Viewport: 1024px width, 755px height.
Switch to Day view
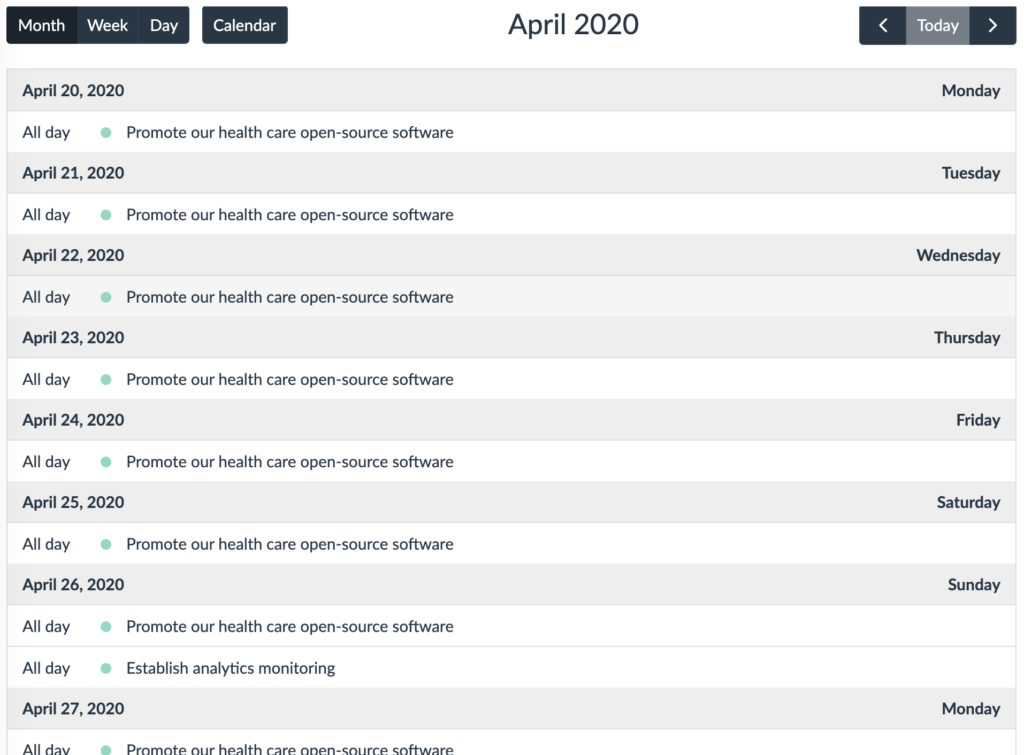coord(163,25)
